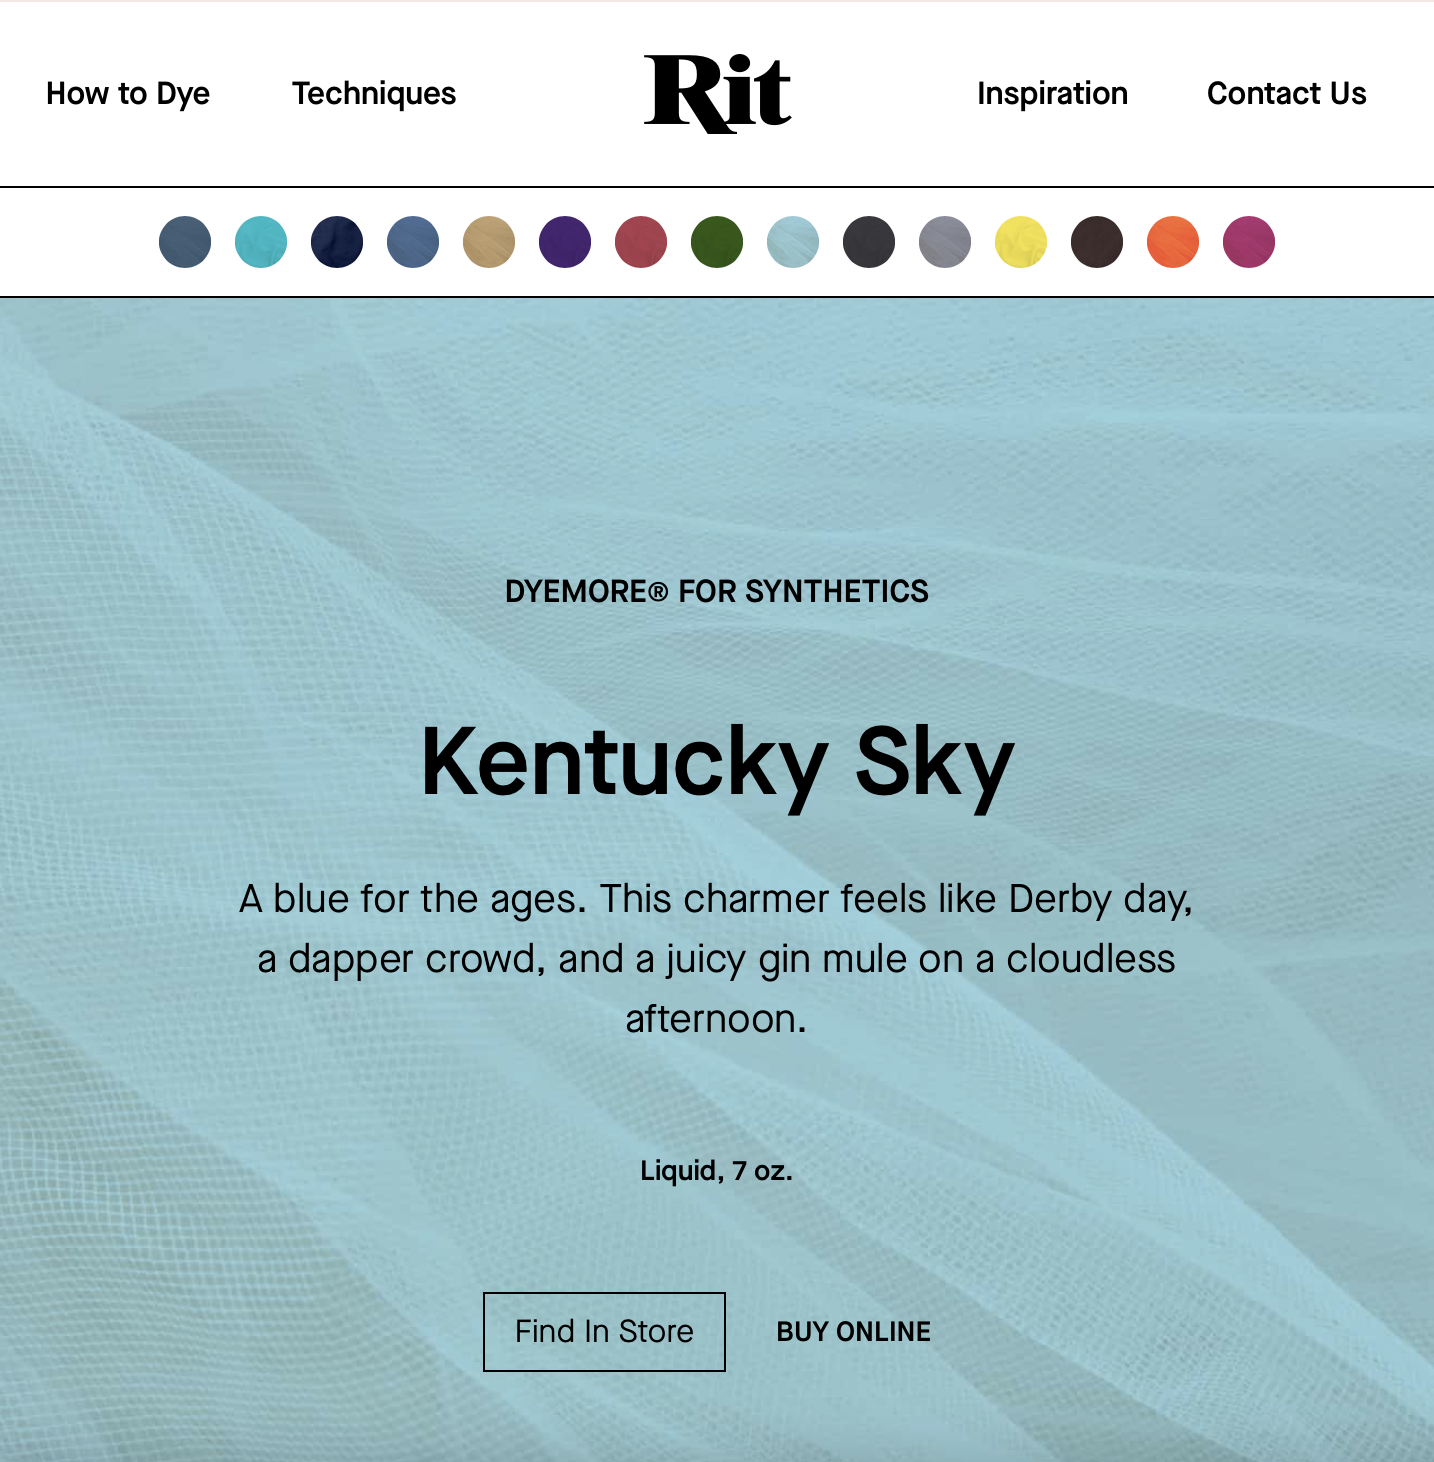Click the 'Liquid, 7 oz.' text
1434x1462 pixels.
pyautogui.click(x=717, y=1171)
